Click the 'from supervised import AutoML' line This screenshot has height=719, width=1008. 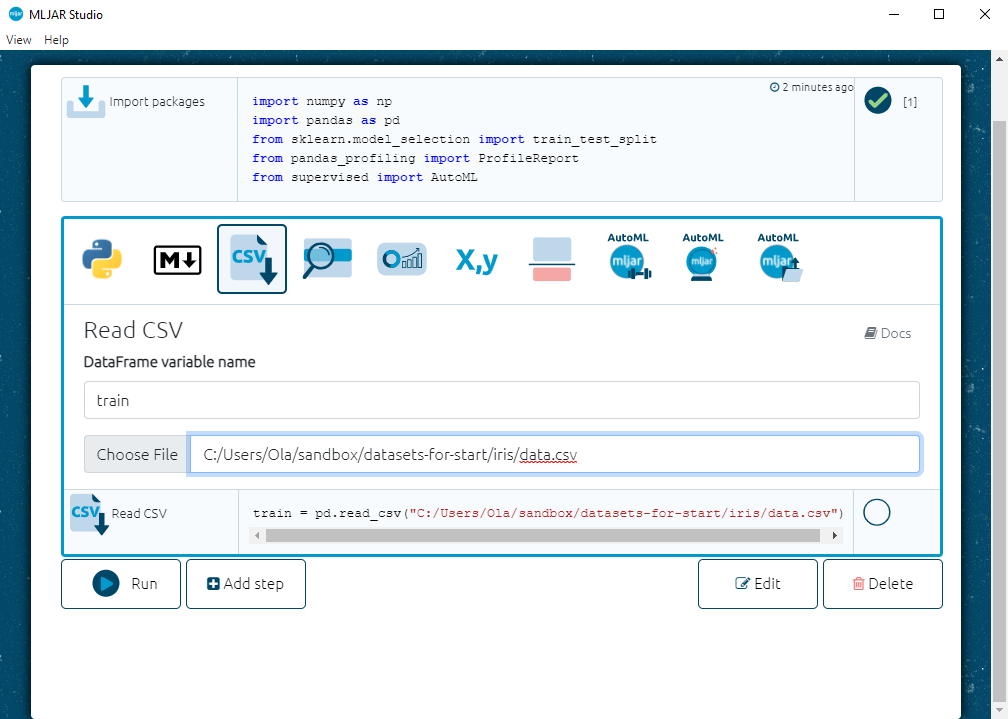point(364,177)
